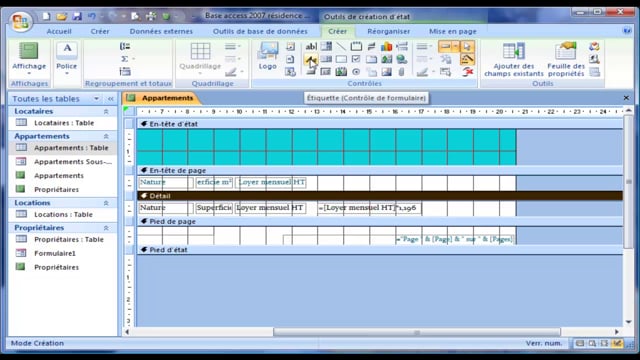Image resolution: width=640 pixels, height=360 pixels.
Task: Open the Police dropdown
Action: pyautogui.click(x=67, y=60)
